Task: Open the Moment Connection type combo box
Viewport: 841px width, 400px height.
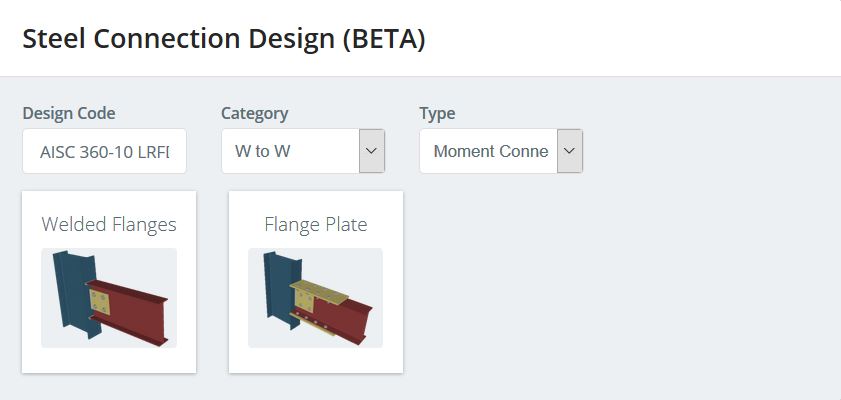Action: tap(501, 151)
